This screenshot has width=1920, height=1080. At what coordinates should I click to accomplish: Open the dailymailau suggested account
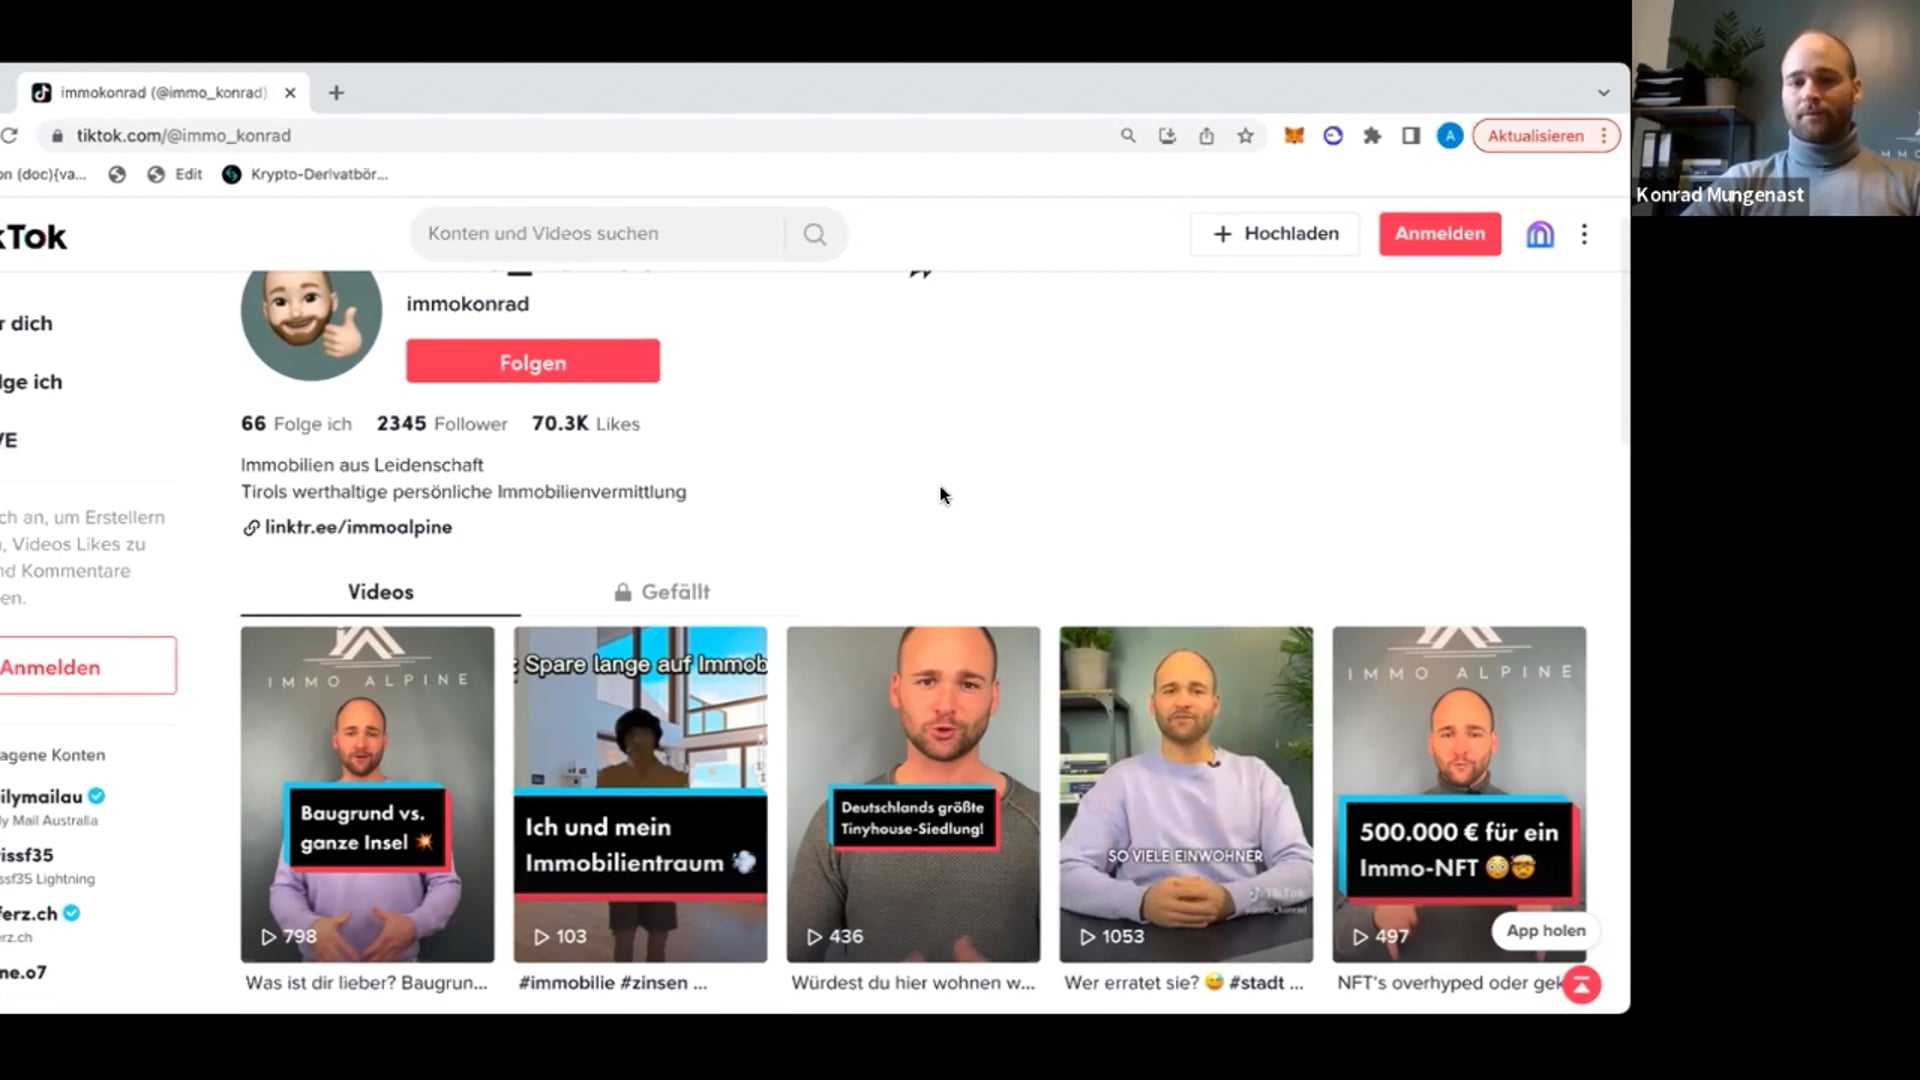52,806
